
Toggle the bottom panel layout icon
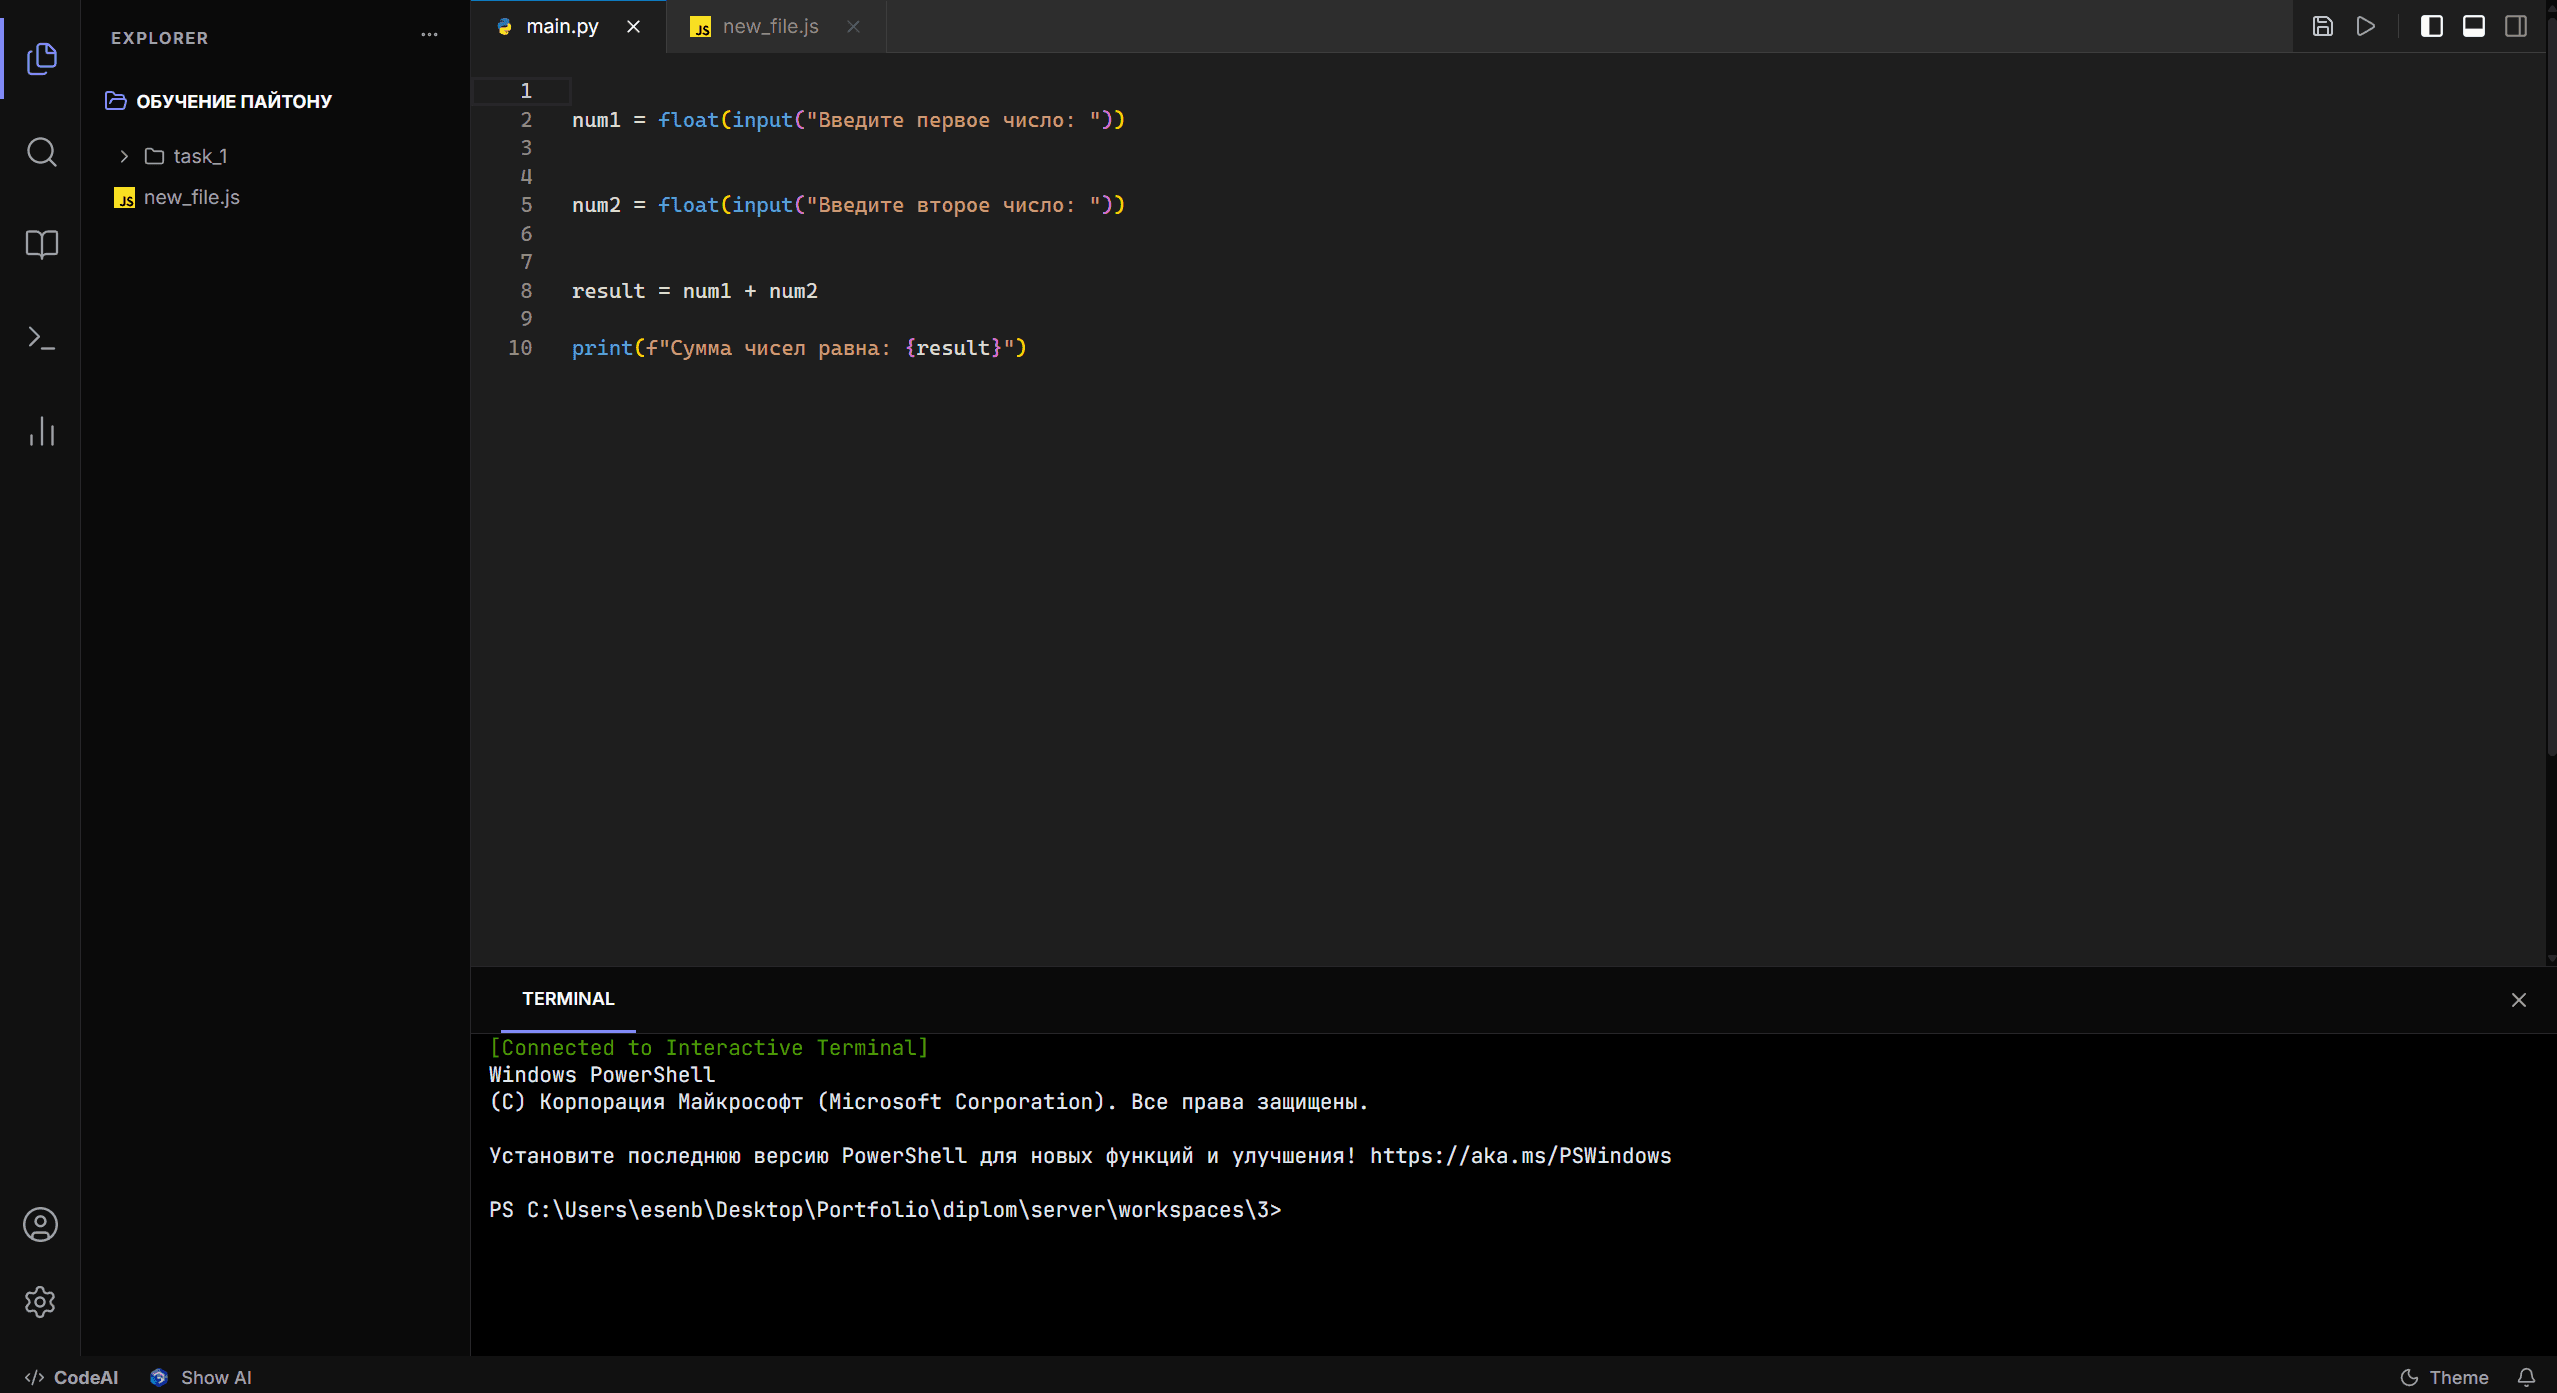(x=2473, y=26)
